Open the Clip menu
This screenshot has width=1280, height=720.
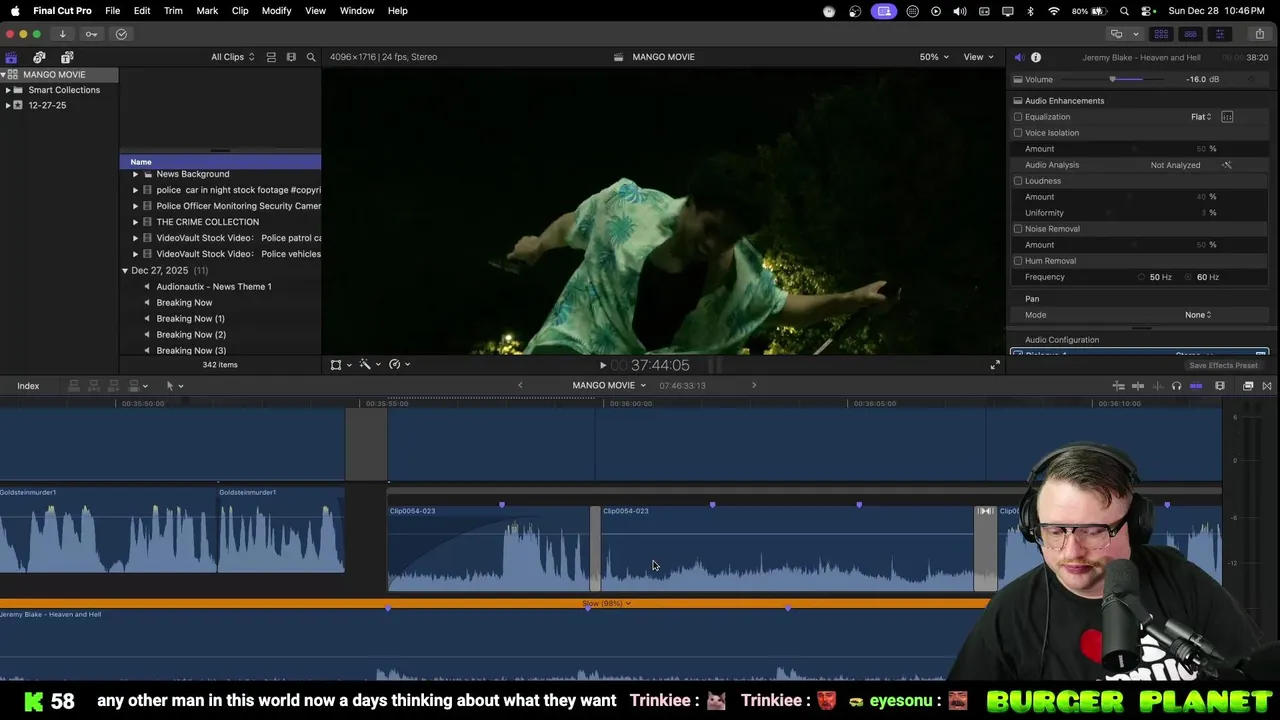pos(240,11)
